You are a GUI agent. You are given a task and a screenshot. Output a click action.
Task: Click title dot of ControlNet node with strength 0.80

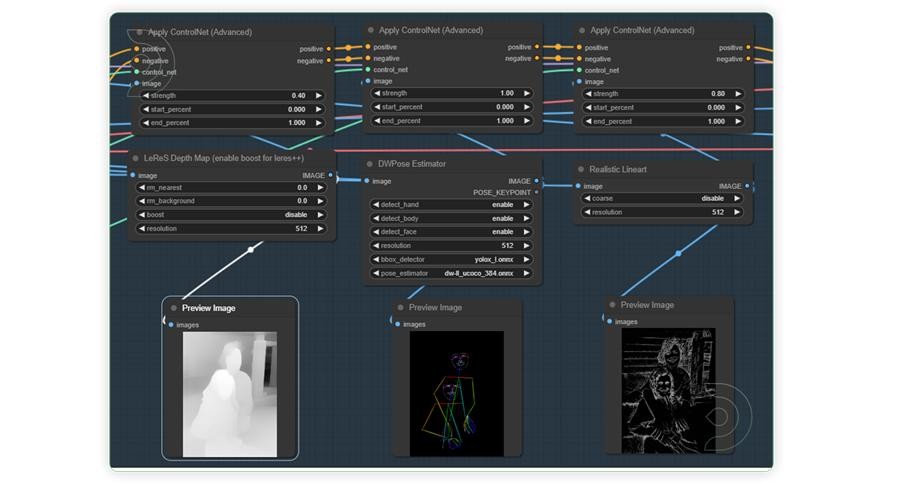[582, 30]
